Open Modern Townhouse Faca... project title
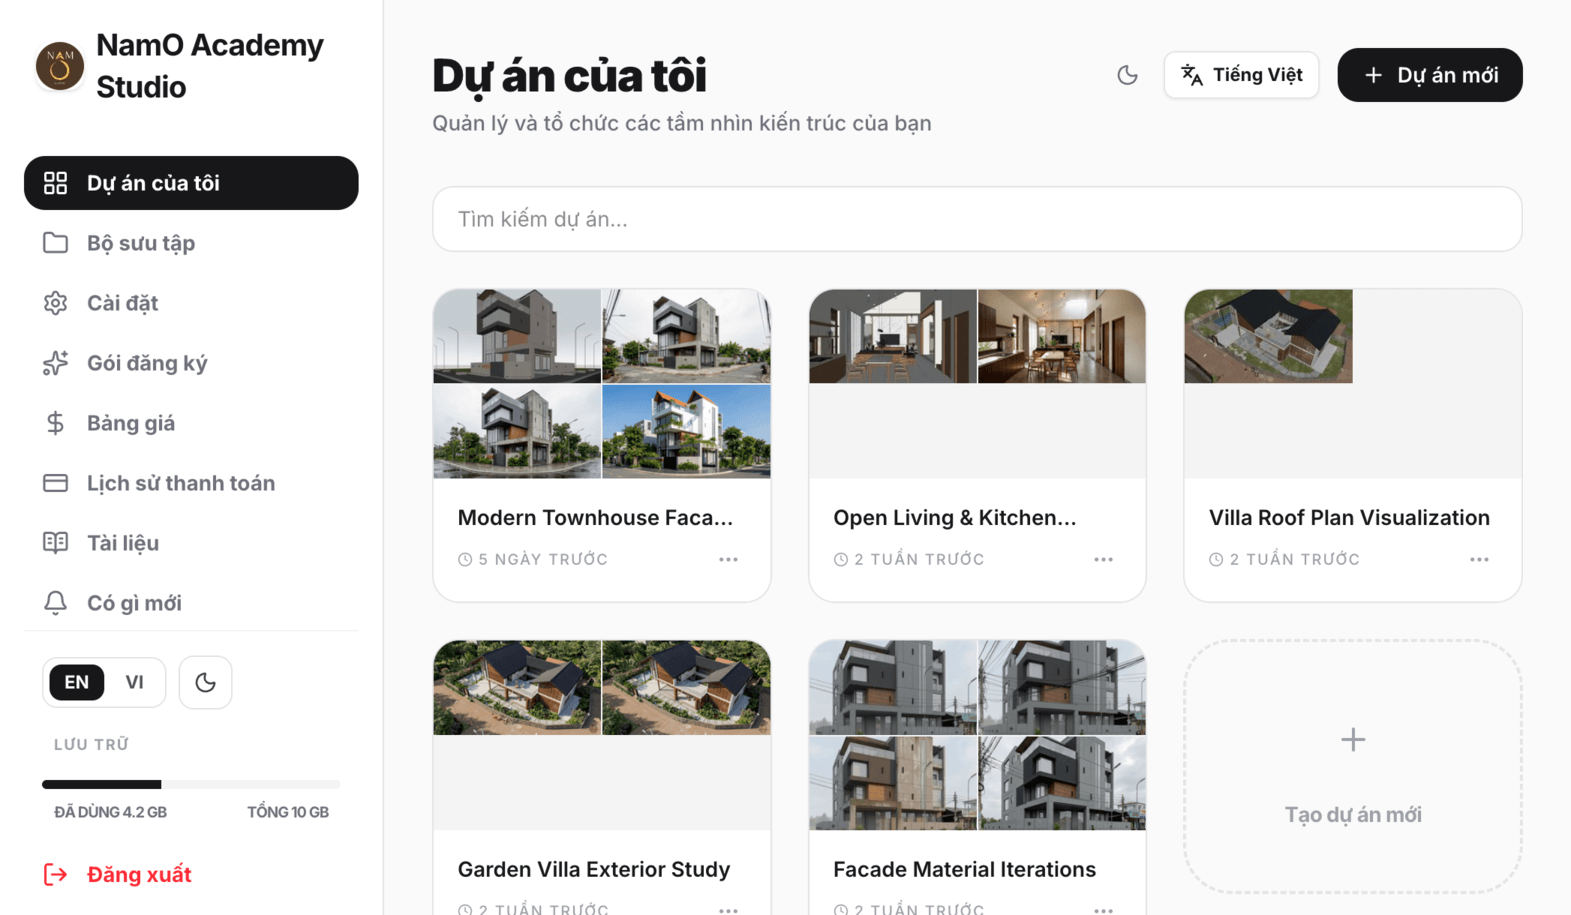The width and height of the screenshot is (1571, 915). click(x=595, y=518)
